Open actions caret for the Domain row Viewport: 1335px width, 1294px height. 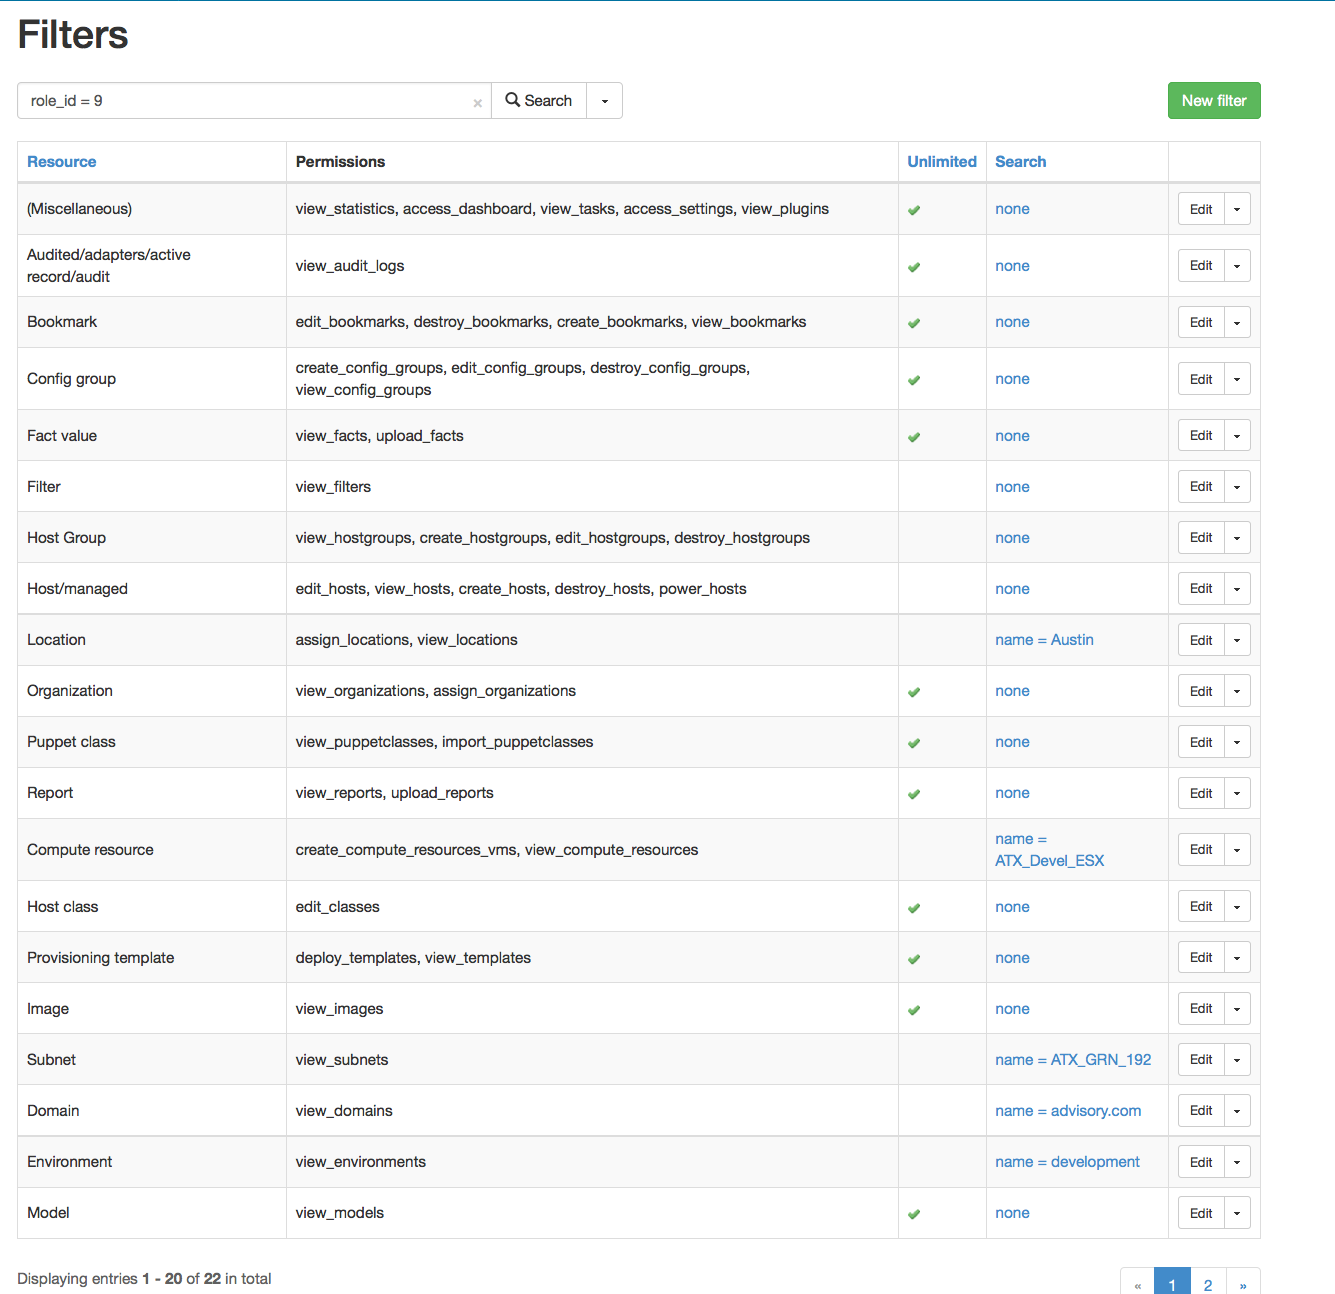click(1237, 1111)
